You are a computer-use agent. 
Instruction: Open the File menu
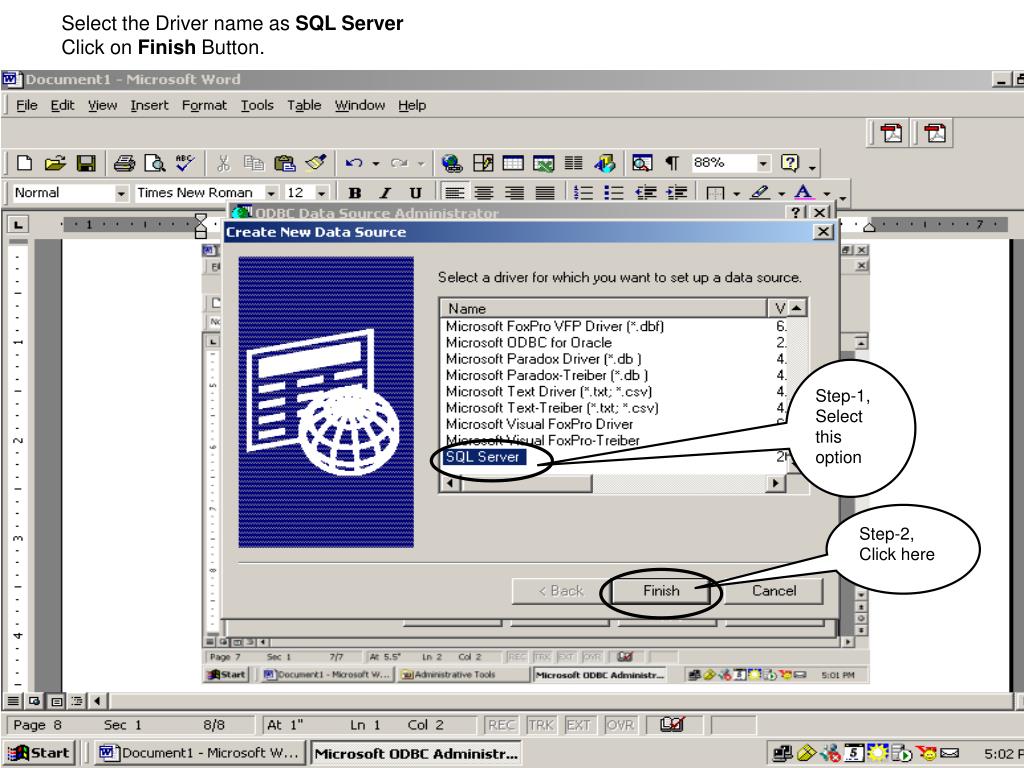click(x=27, y=105)
